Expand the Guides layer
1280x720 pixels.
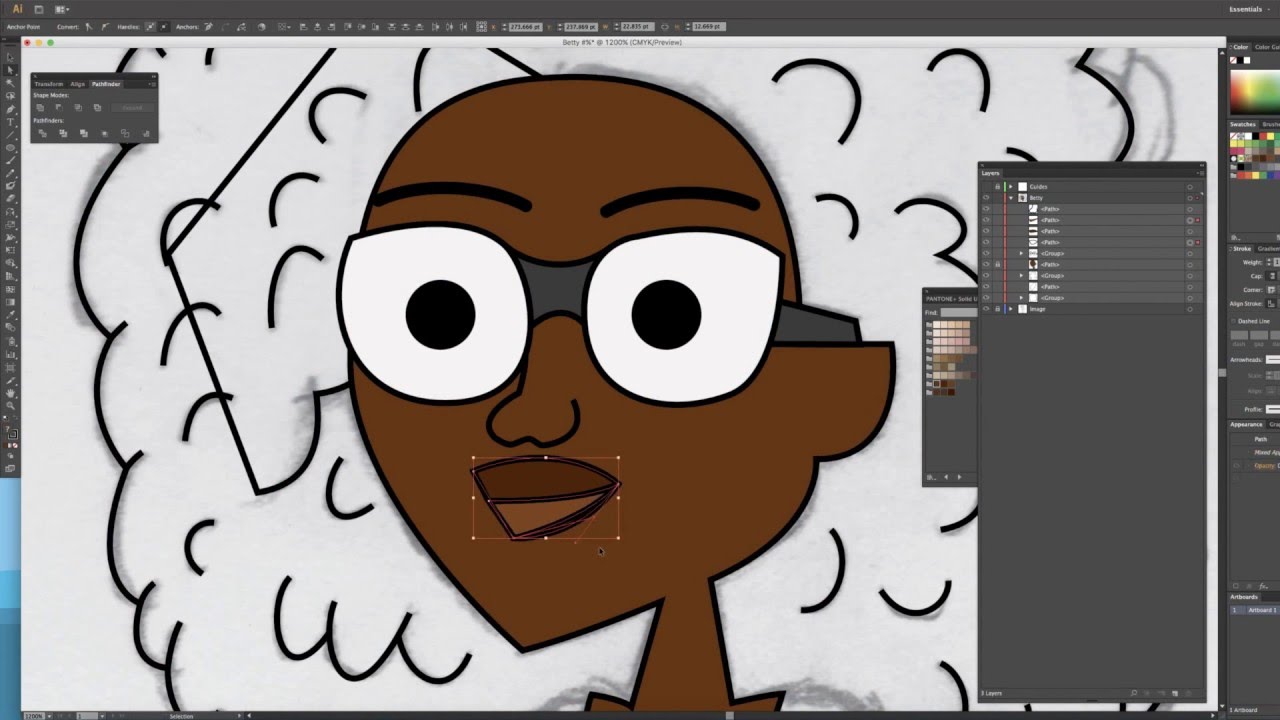1010,187
